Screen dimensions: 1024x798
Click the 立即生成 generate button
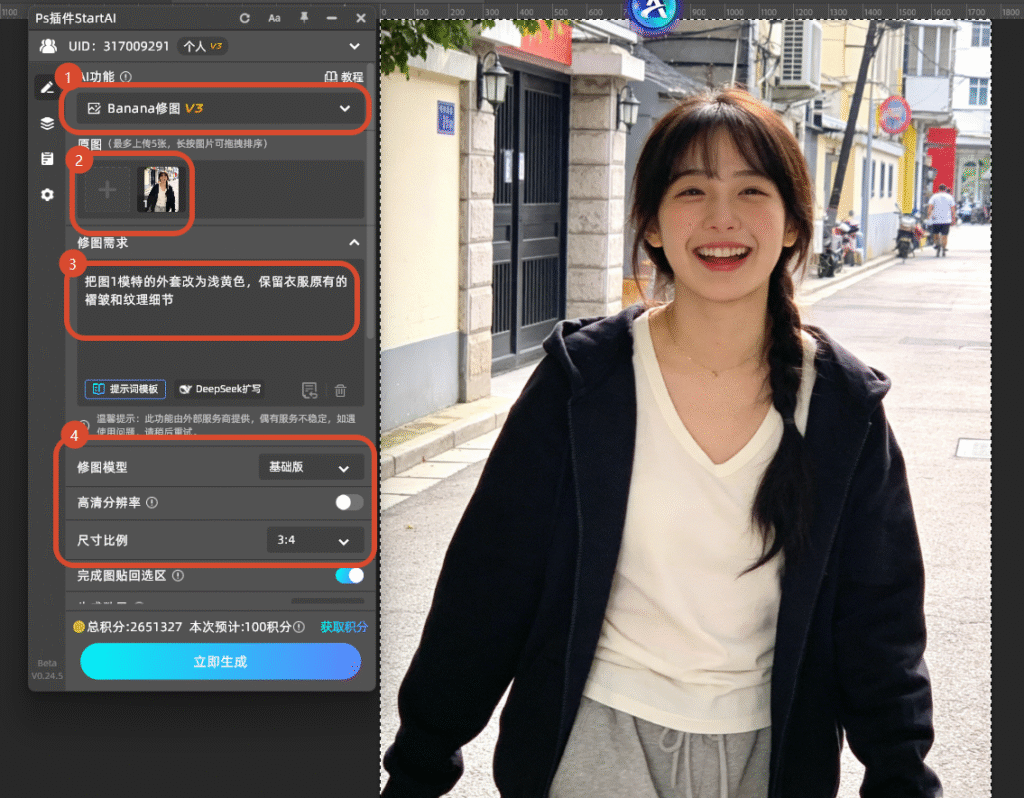220,662
